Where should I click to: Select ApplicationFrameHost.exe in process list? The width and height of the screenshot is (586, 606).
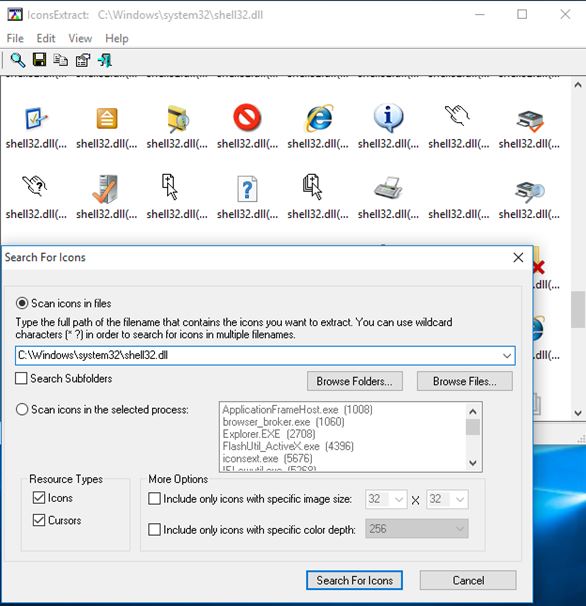pos(298,409)
